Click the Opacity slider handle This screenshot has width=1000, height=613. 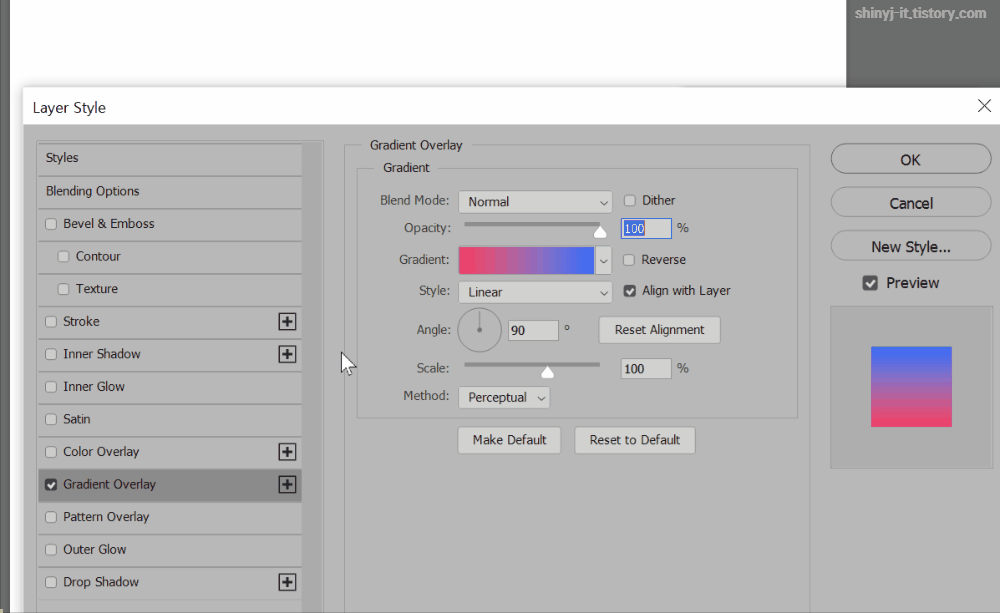click(x=599, y=232)
